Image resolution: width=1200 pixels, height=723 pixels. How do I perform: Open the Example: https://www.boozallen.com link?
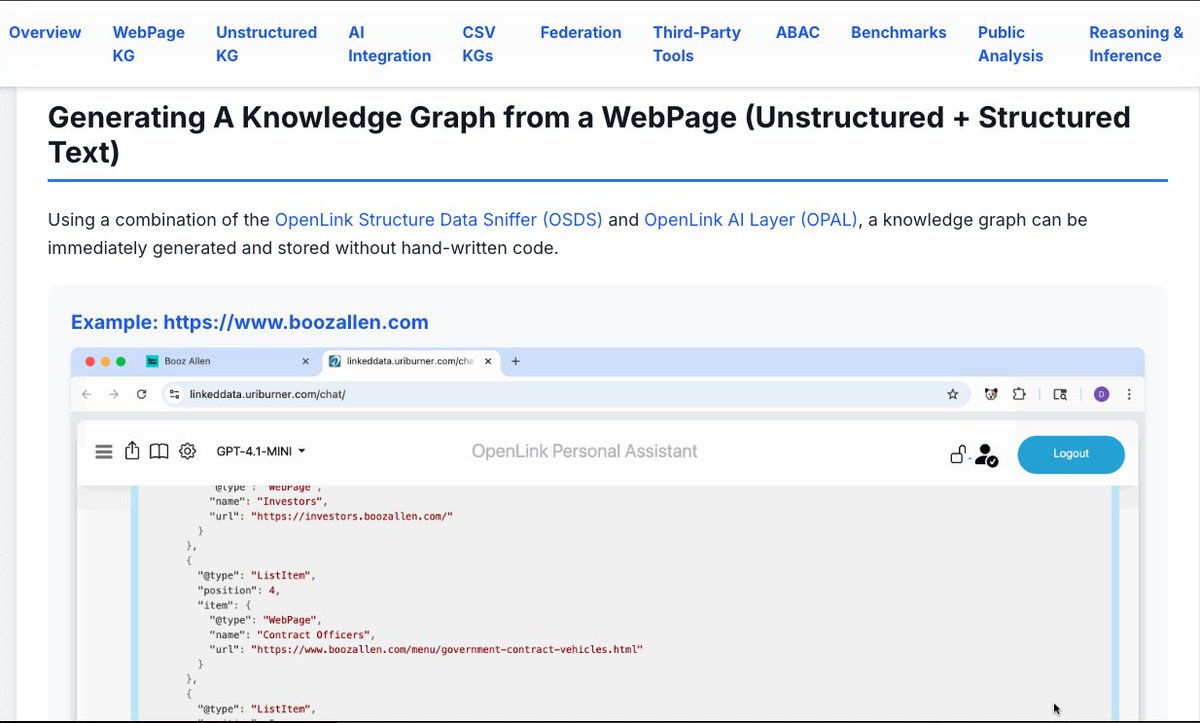tap(249, 322)
